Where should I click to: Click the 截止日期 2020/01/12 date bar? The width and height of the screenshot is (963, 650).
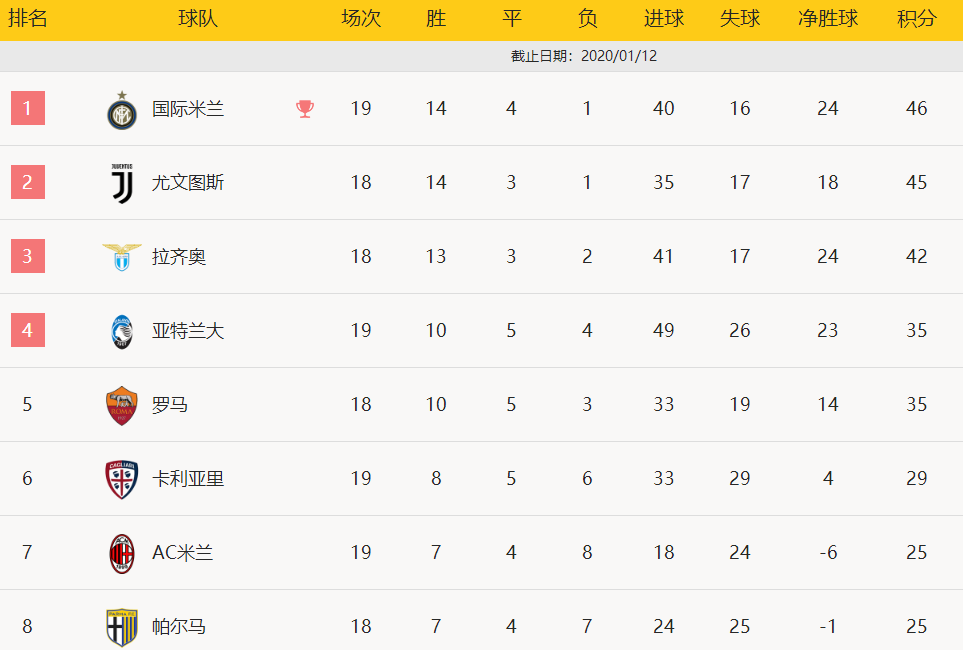(482, 56)
